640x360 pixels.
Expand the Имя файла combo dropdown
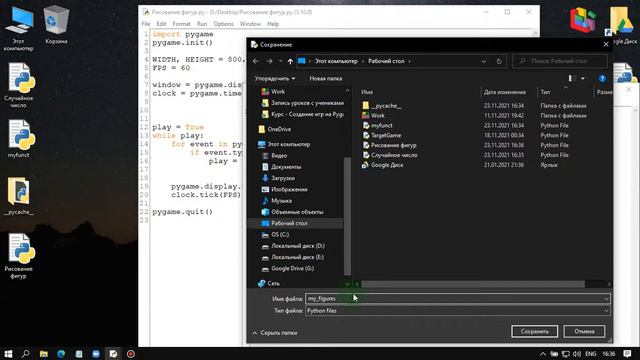point(606,299)
